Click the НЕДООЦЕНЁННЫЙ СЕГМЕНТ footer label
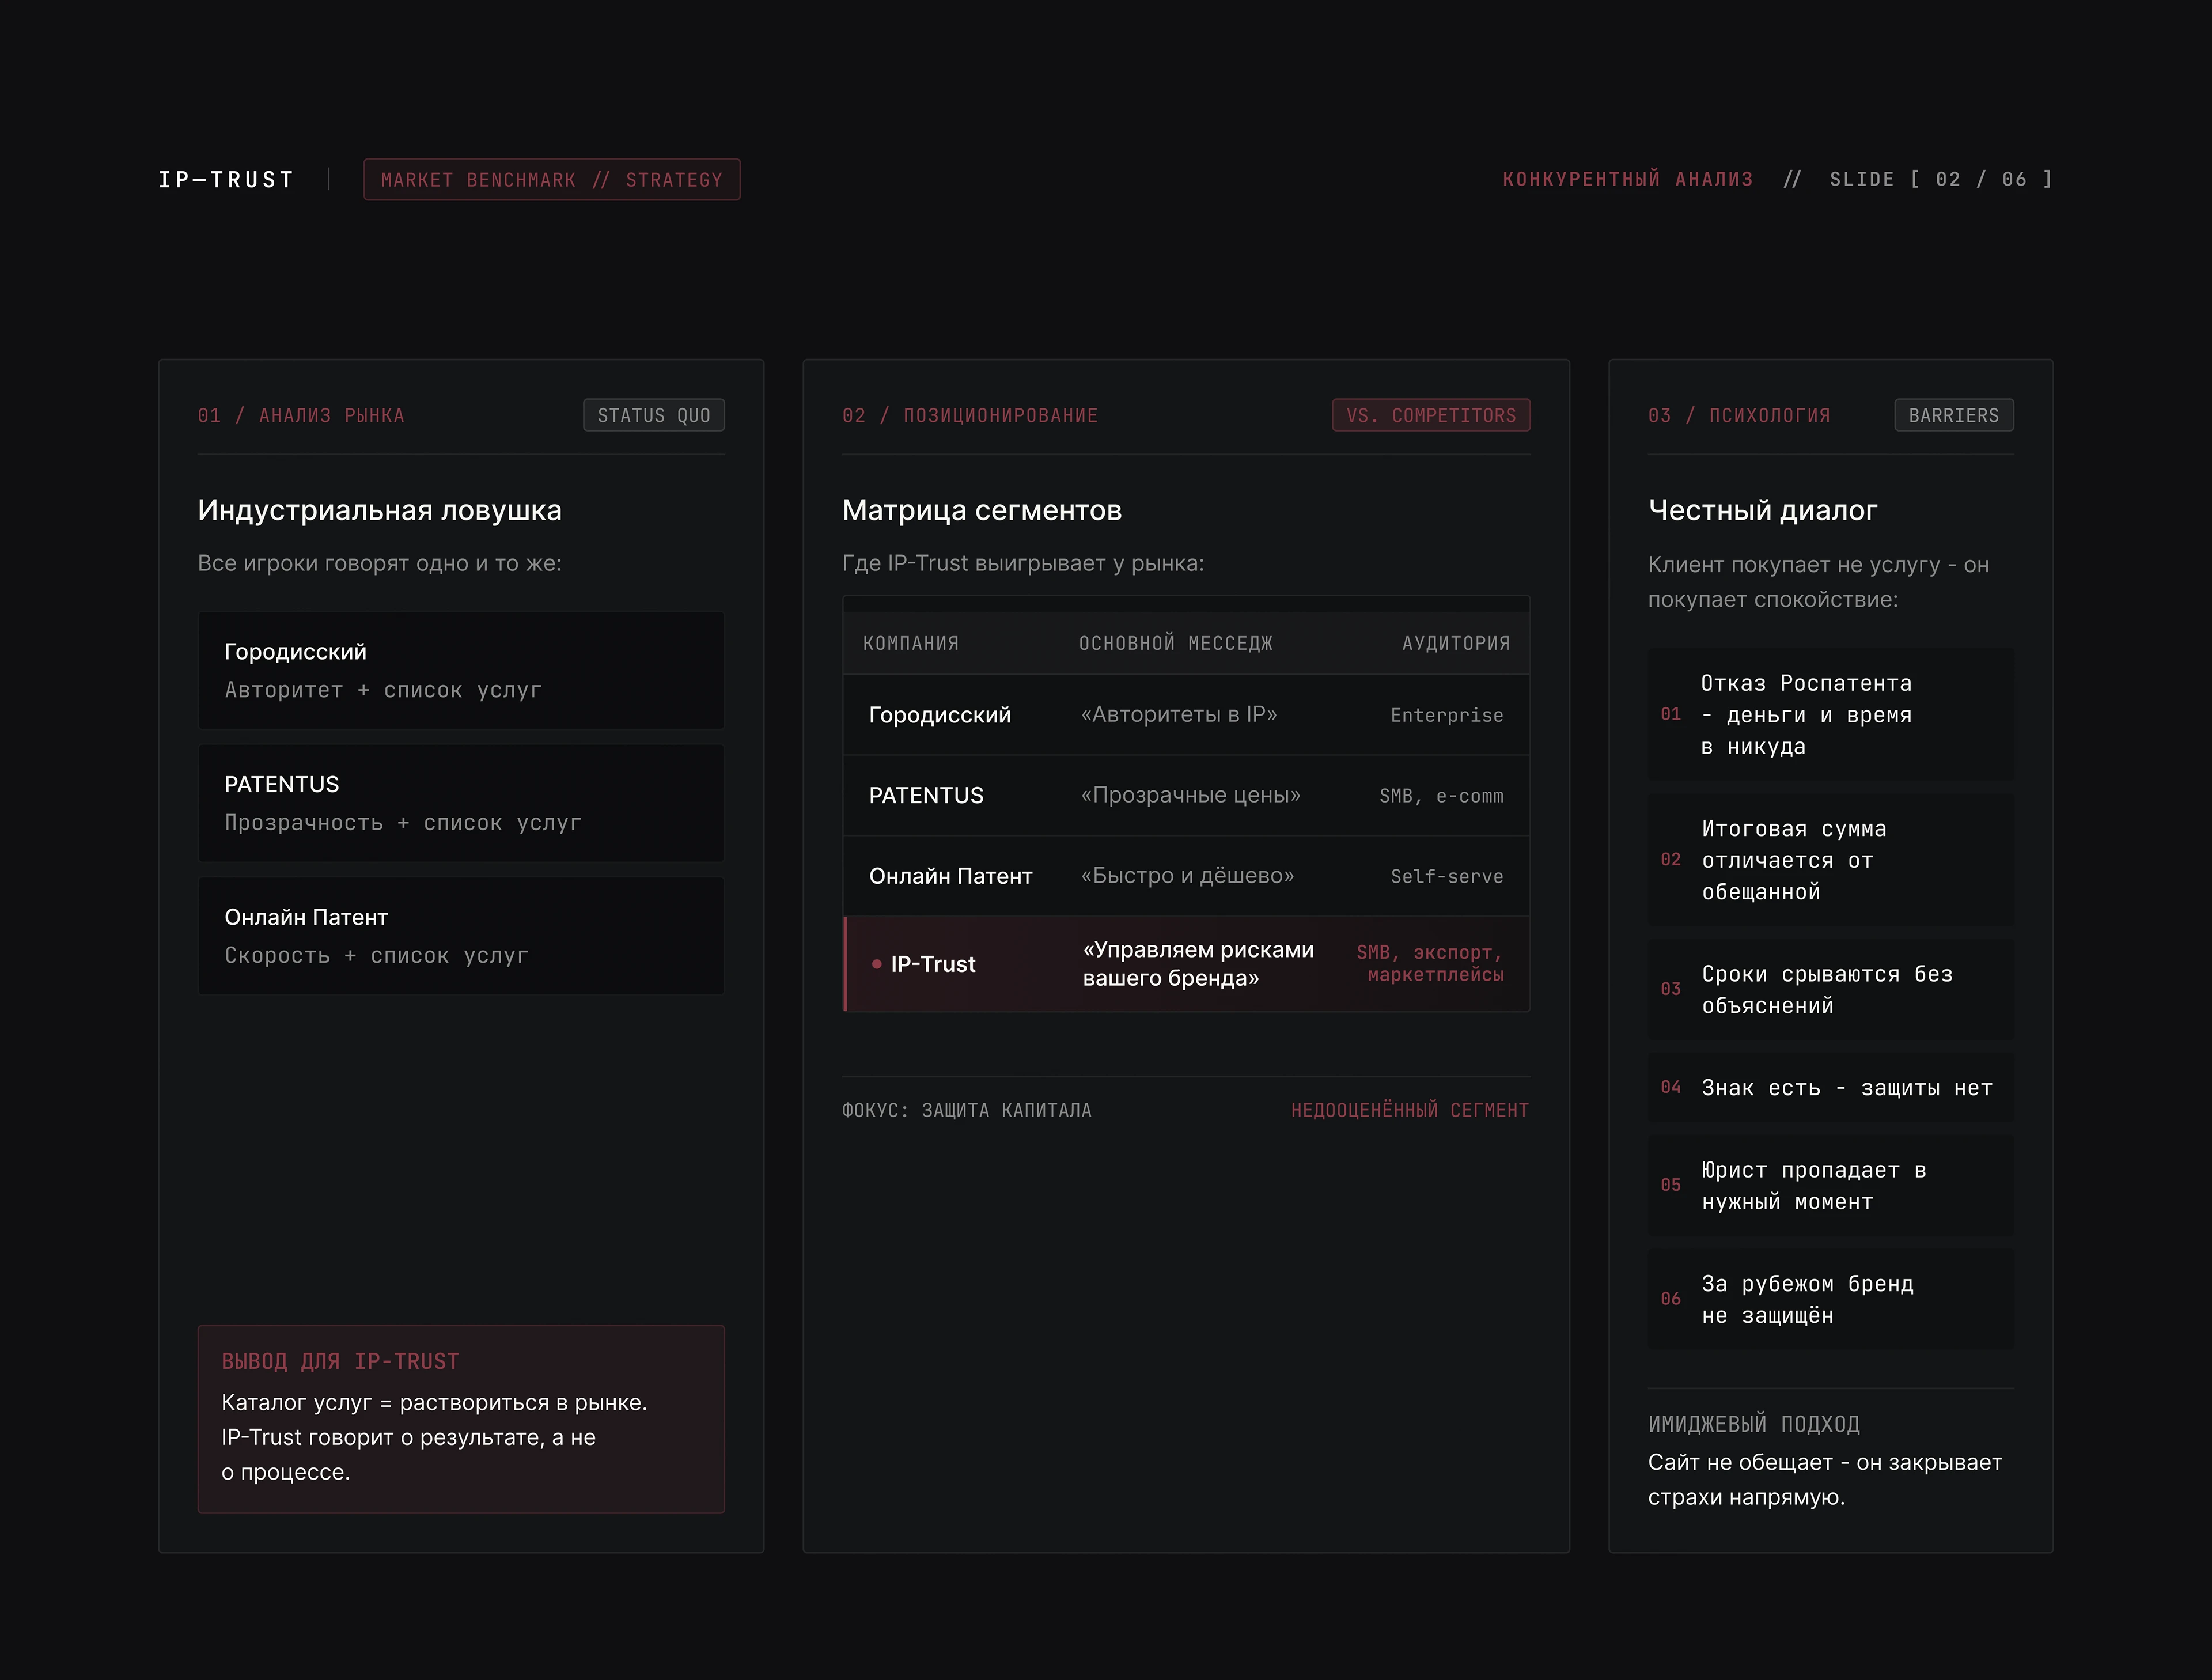The image size is (2212, 1680). (x=1410, y=1110)
